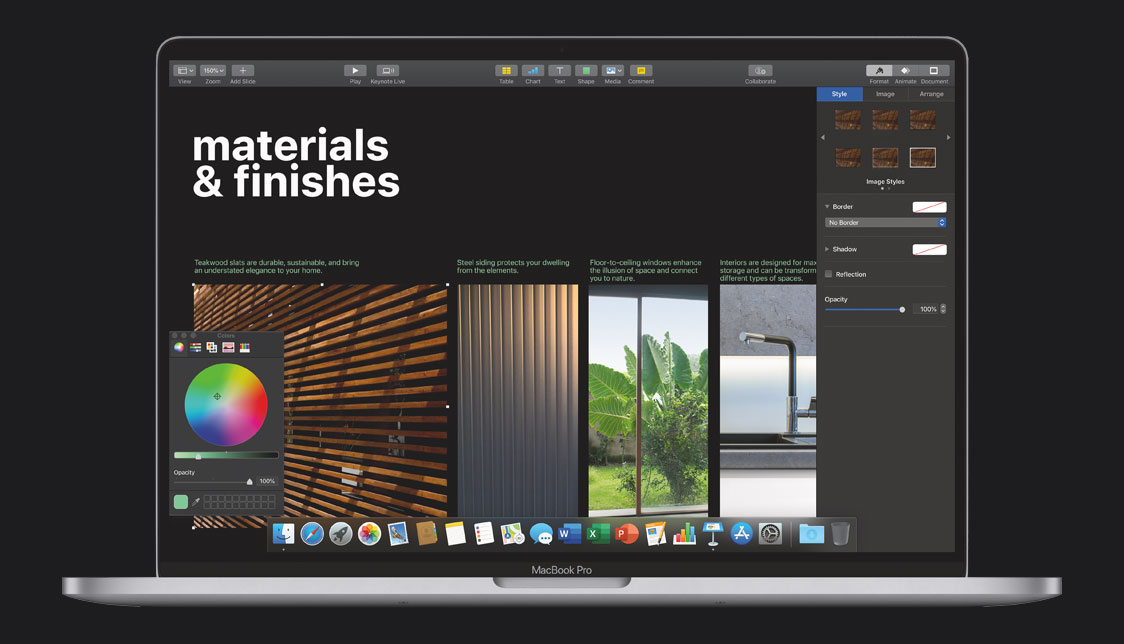Collapse the Border section triangle

coord(827,207)
